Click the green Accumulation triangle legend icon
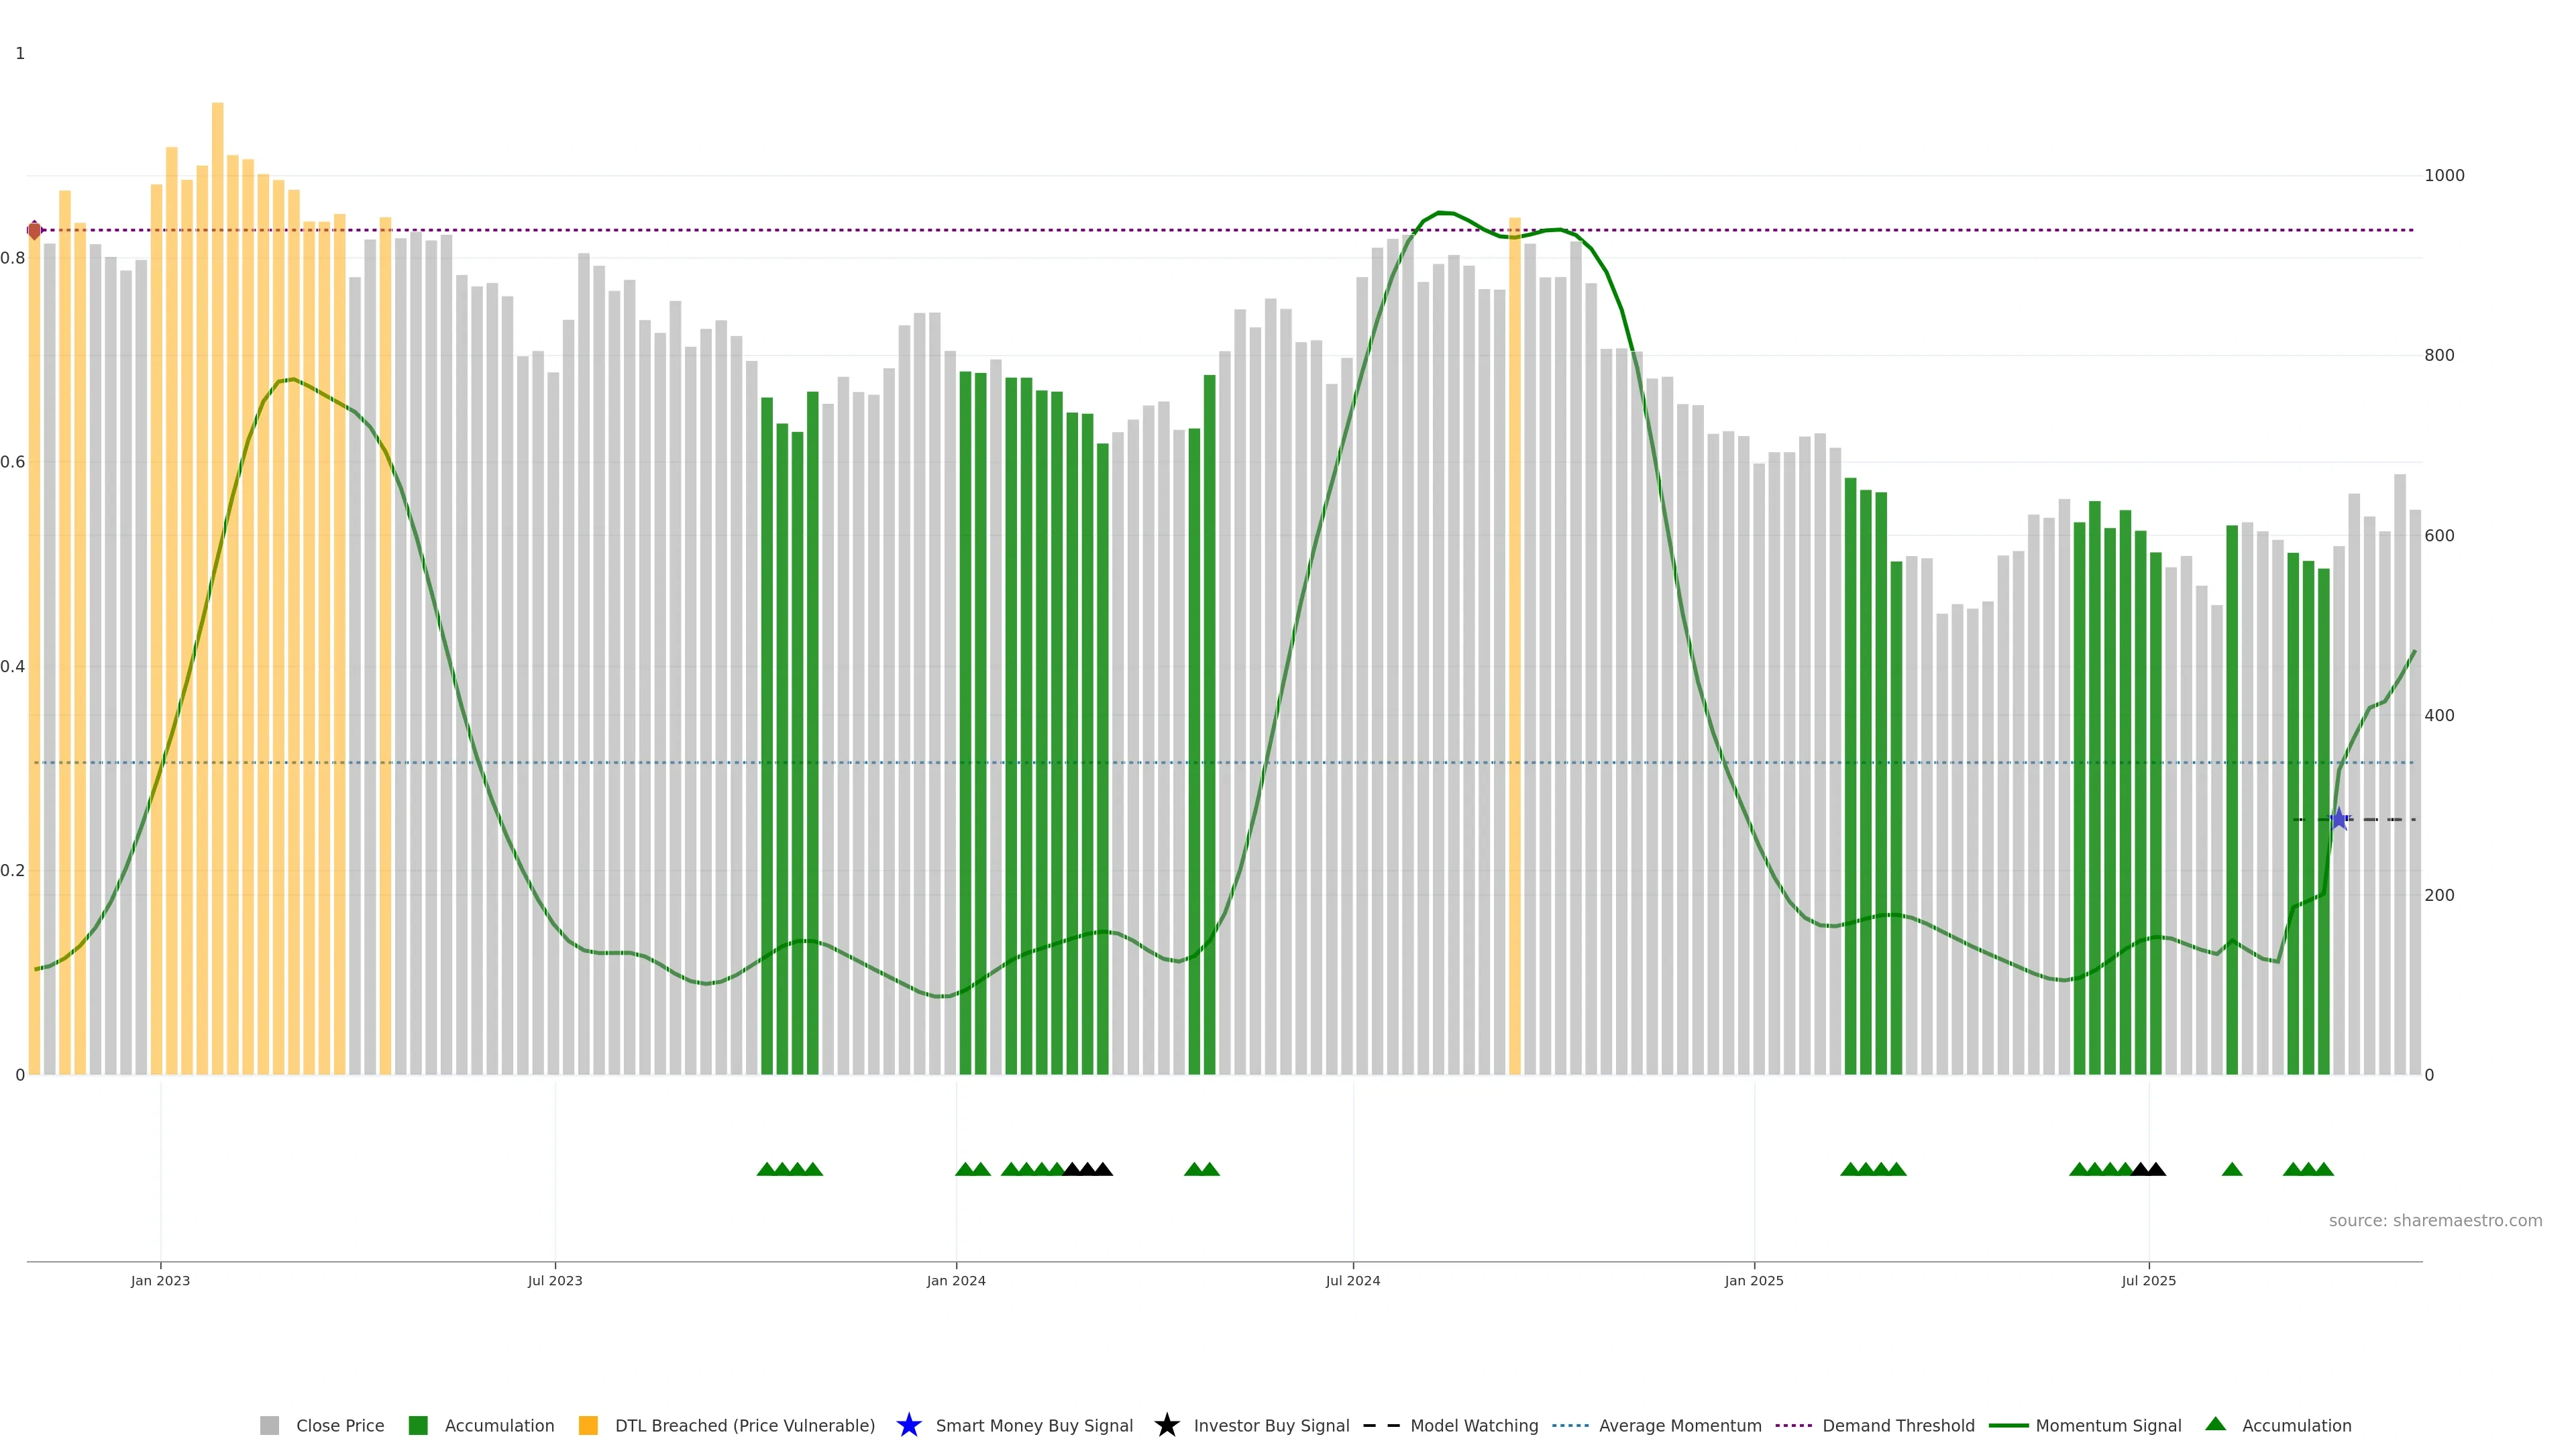Screen dimensions: 2576x1449 pyautogui.click(x=2215, y=1425)
